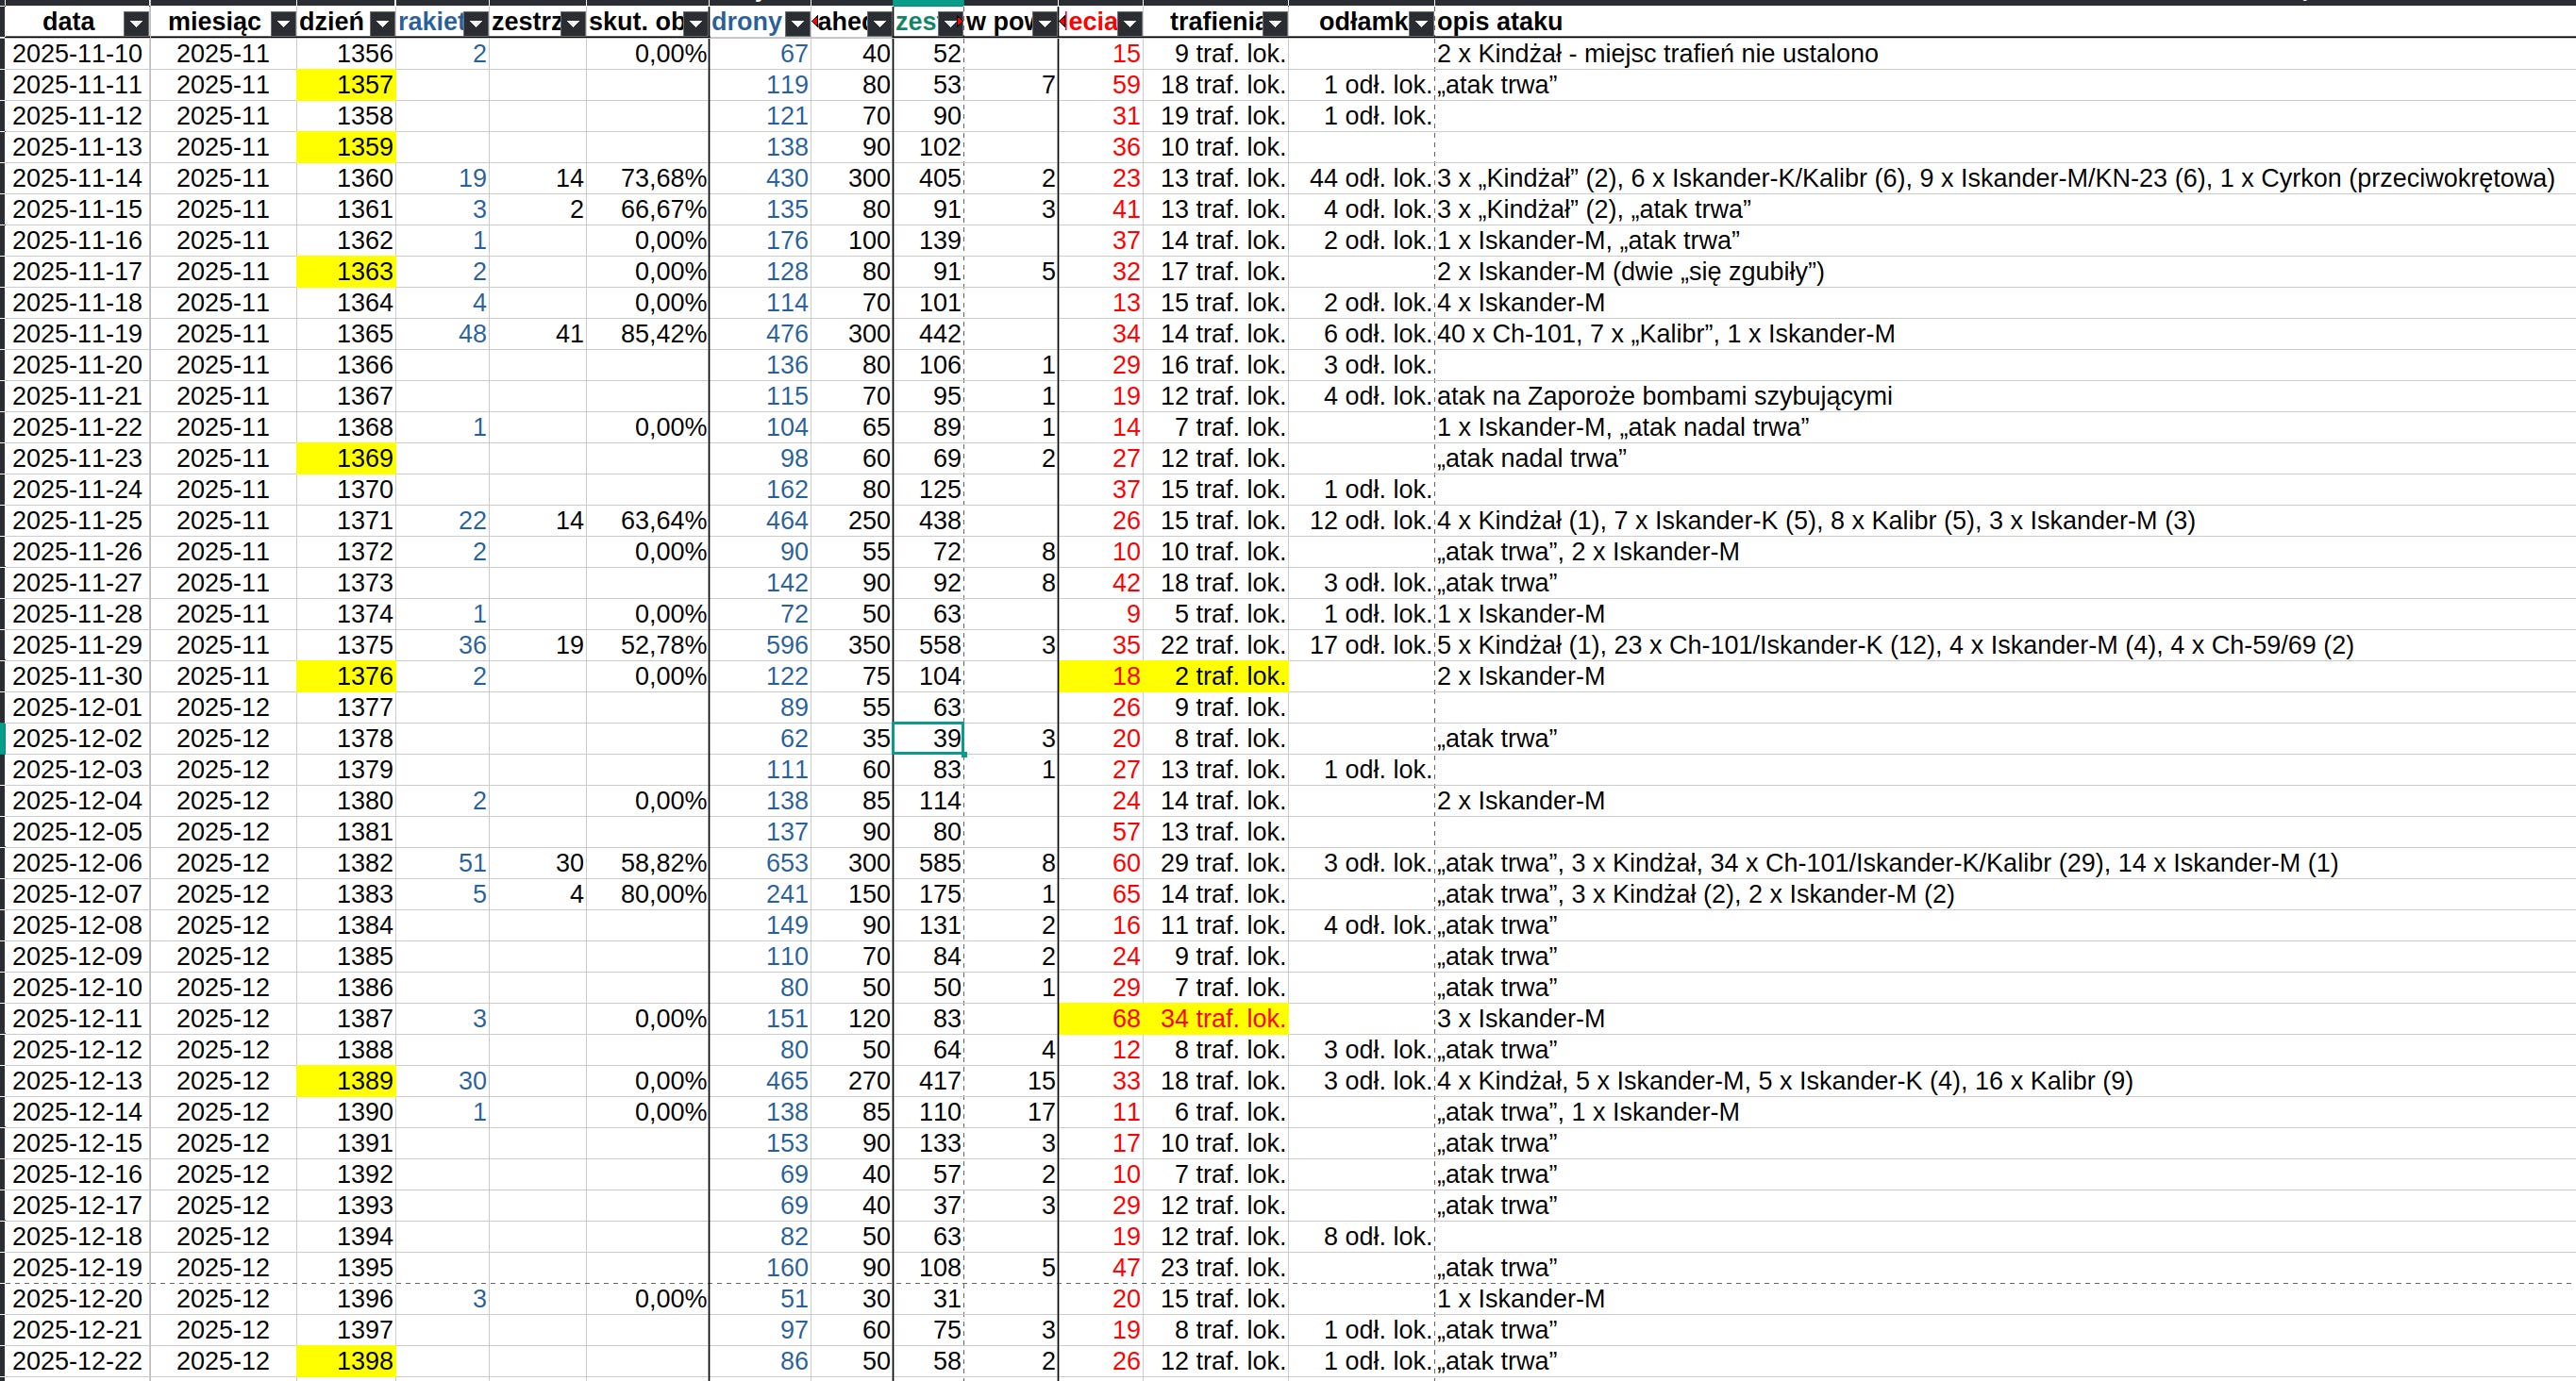Open the 'drony' column filter dropdown
This screenshot has height=1381, width=2576.
coord(797,24)
